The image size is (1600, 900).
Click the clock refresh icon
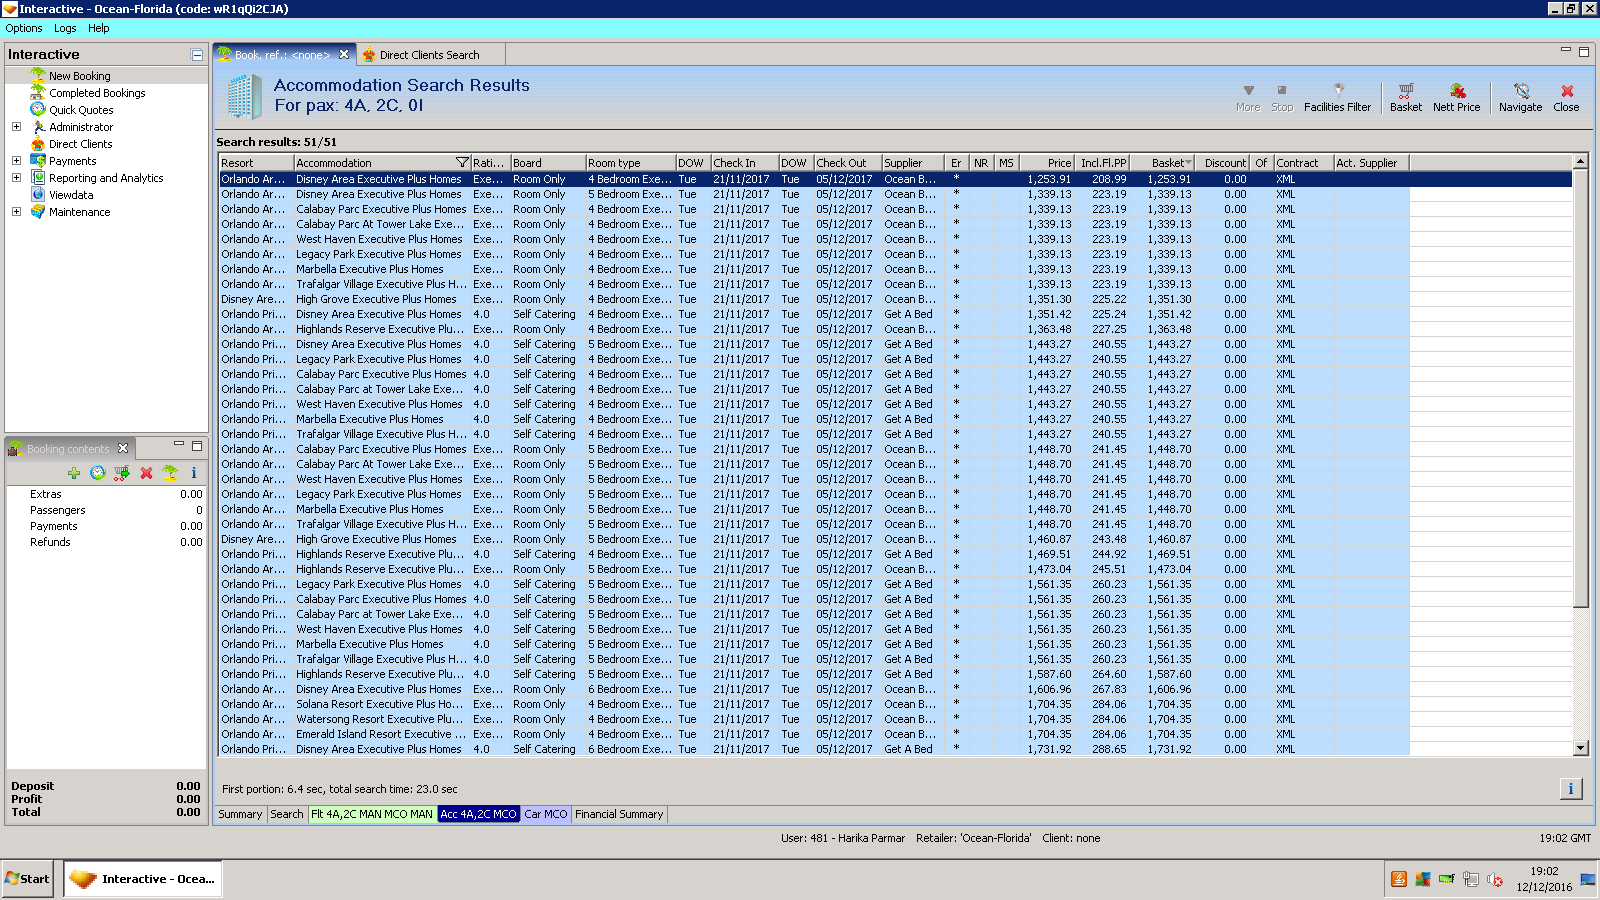(x=98, y=473)
